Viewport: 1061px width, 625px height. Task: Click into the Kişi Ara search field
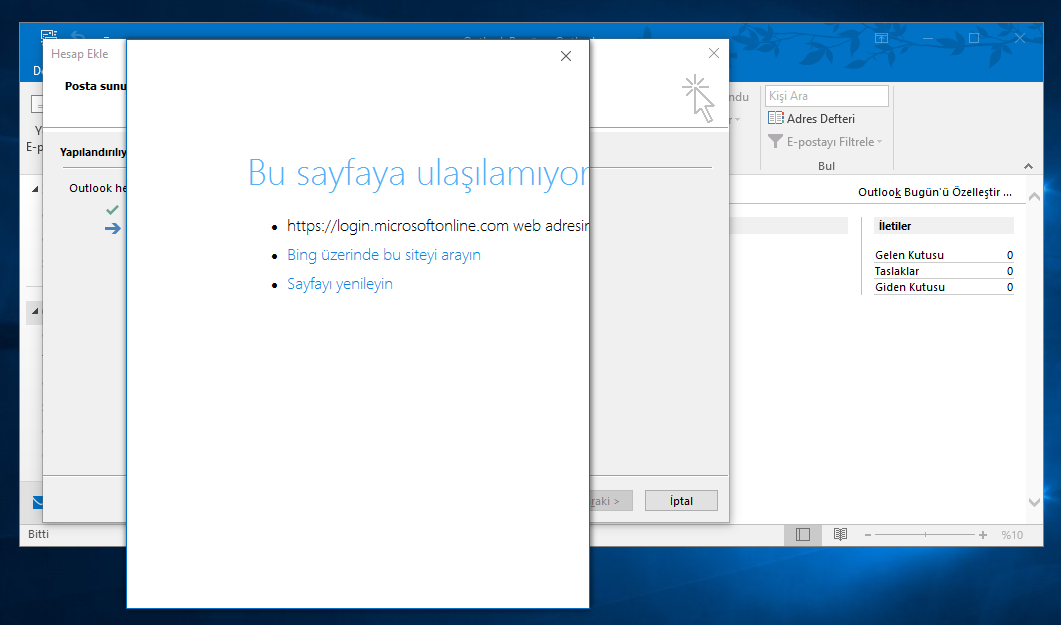(826, 96)
